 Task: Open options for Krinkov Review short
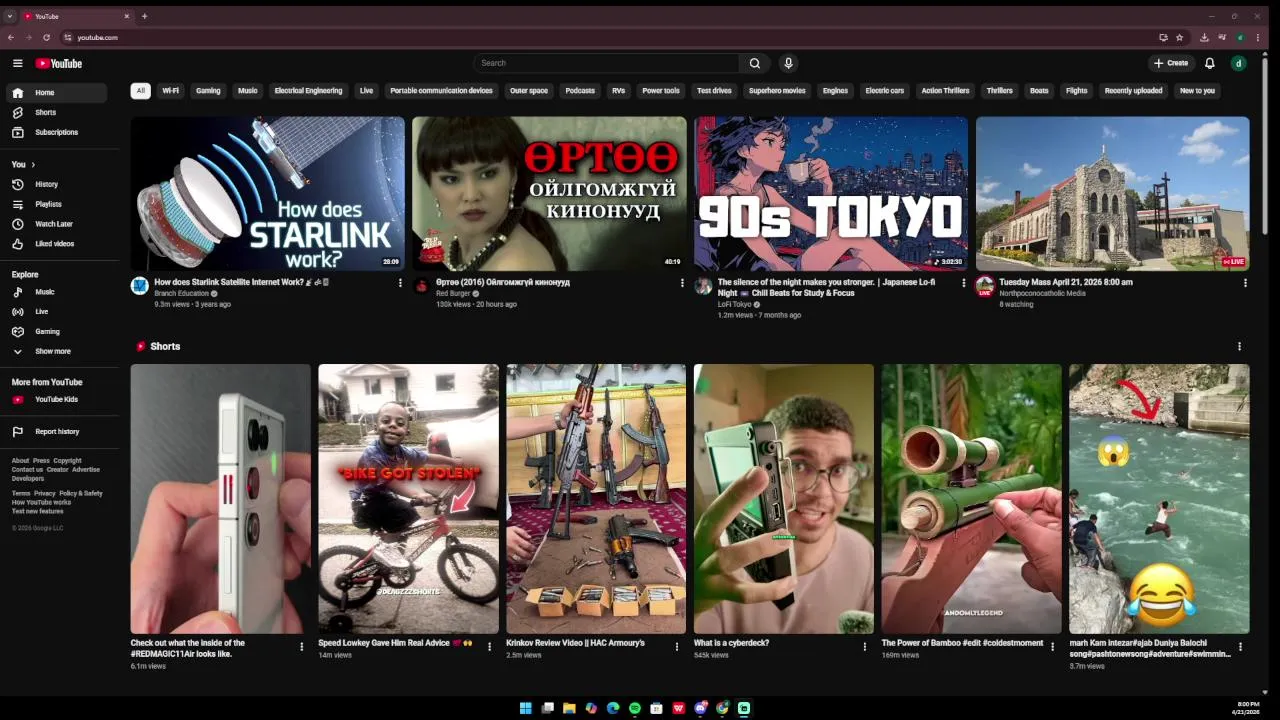point(677,647)
